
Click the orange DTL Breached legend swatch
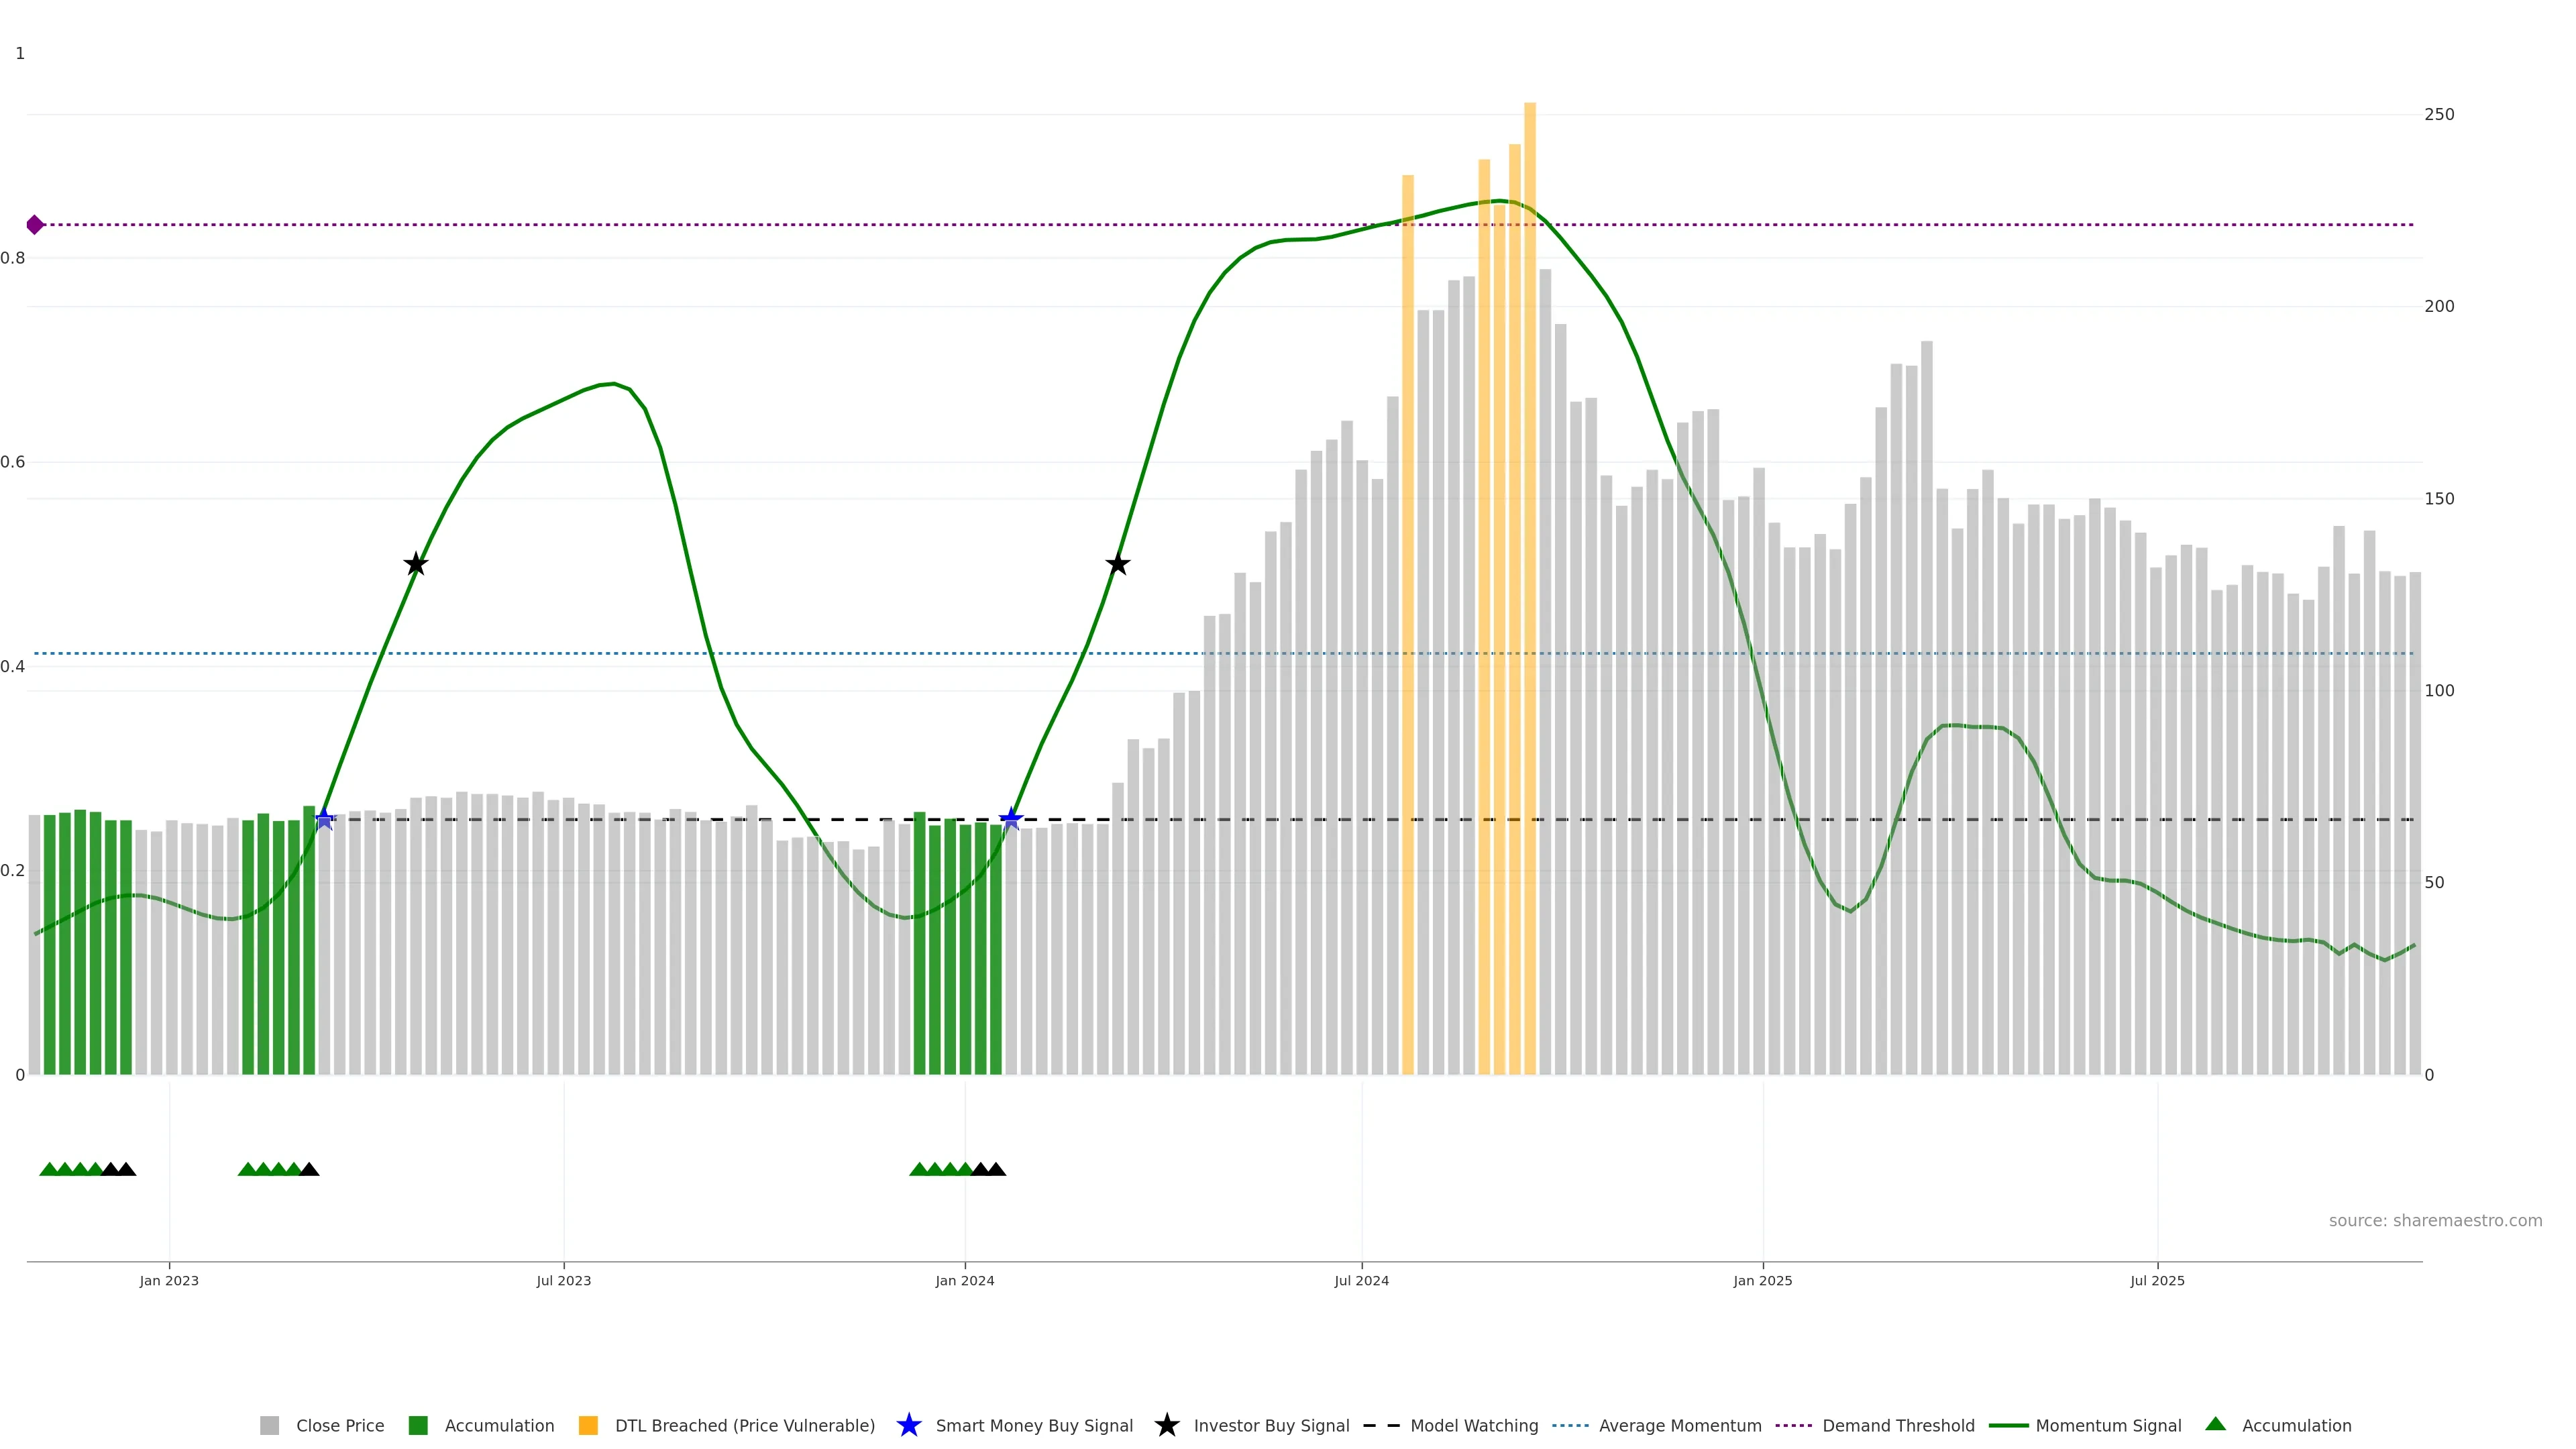tap(588, 1426)
